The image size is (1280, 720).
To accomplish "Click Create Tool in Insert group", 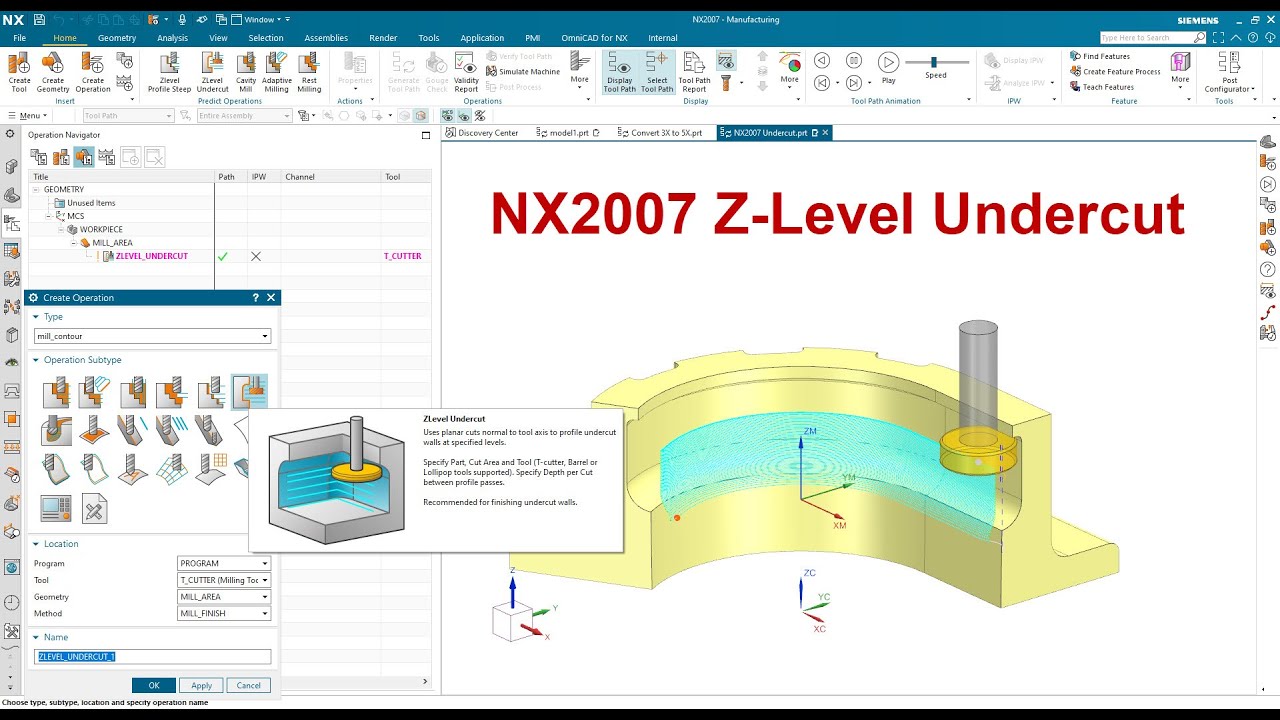I will point(19,72).
